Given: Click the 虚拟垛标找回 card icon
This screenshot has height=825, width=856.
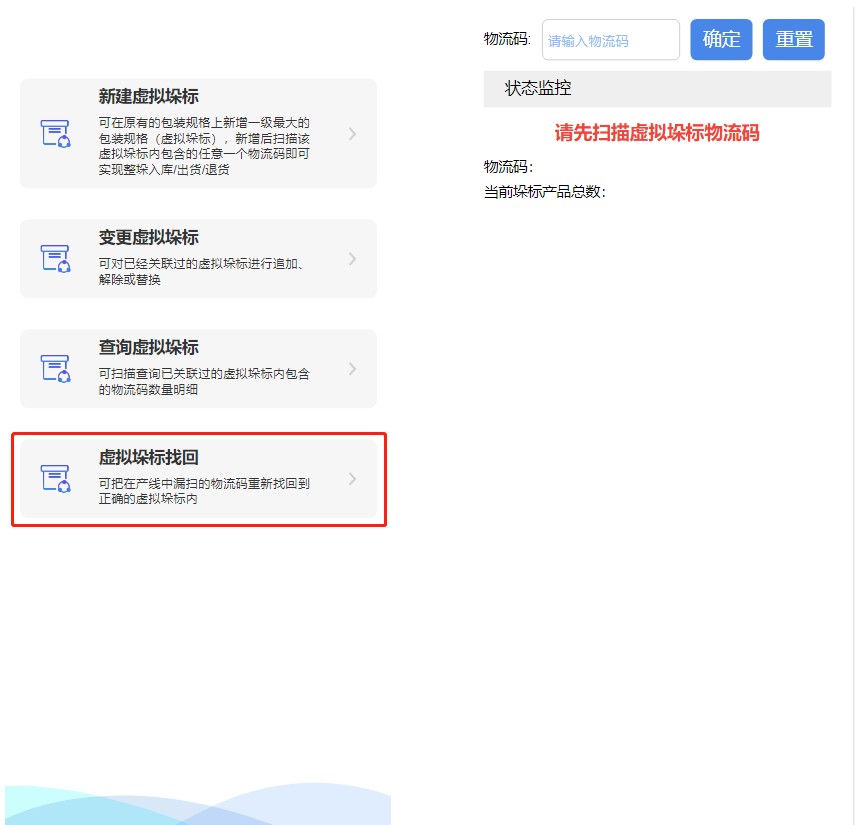Looking at the screenshot, I should (56, 479).
